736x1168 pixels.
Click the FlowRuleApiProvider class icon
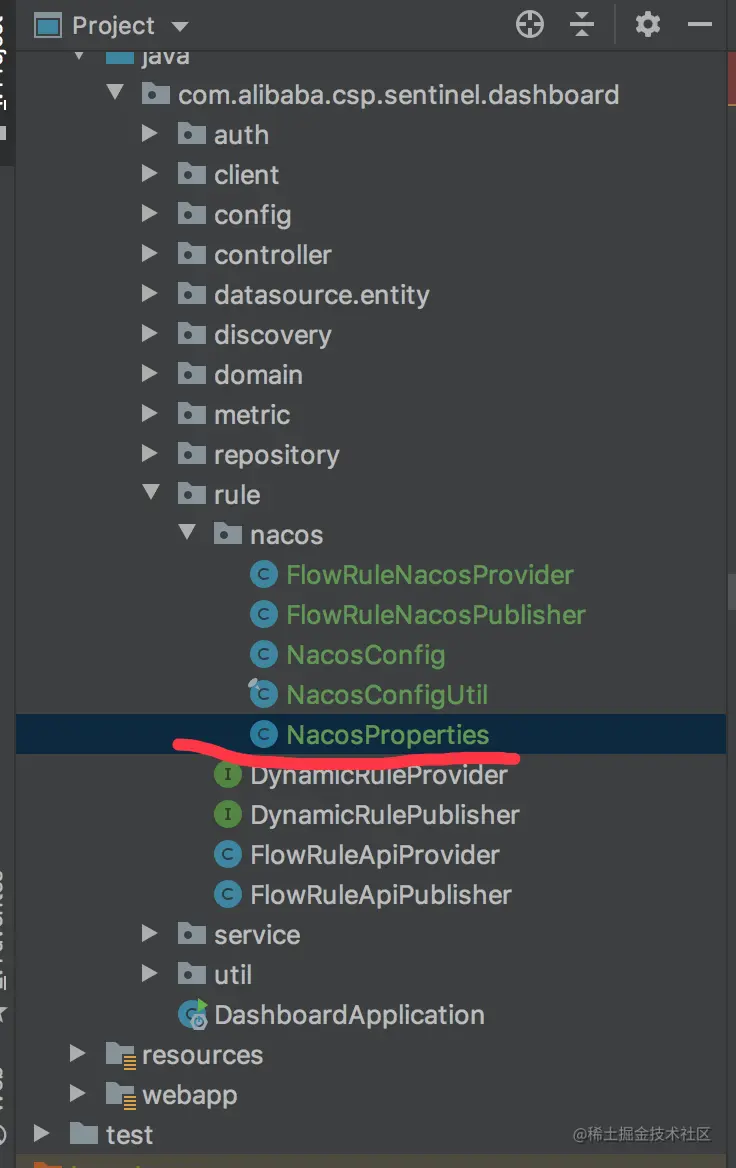pyautogui.click(x=228, y=854)
